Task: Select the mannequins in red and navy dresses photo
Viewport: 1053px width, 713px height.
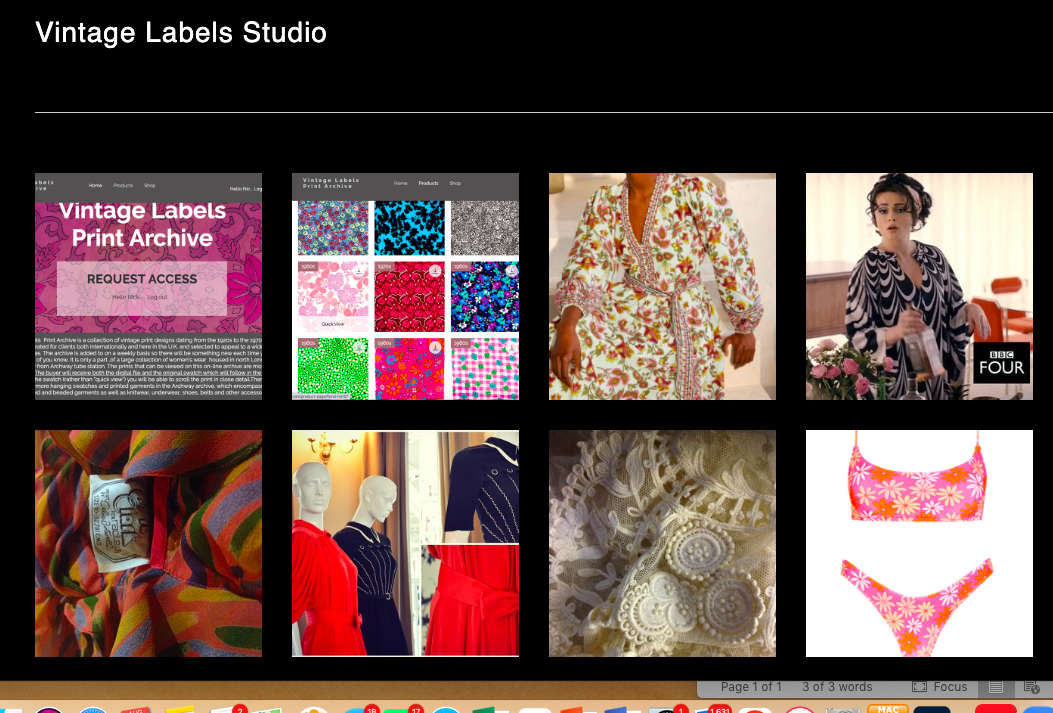Action: (x=406, y=543)
